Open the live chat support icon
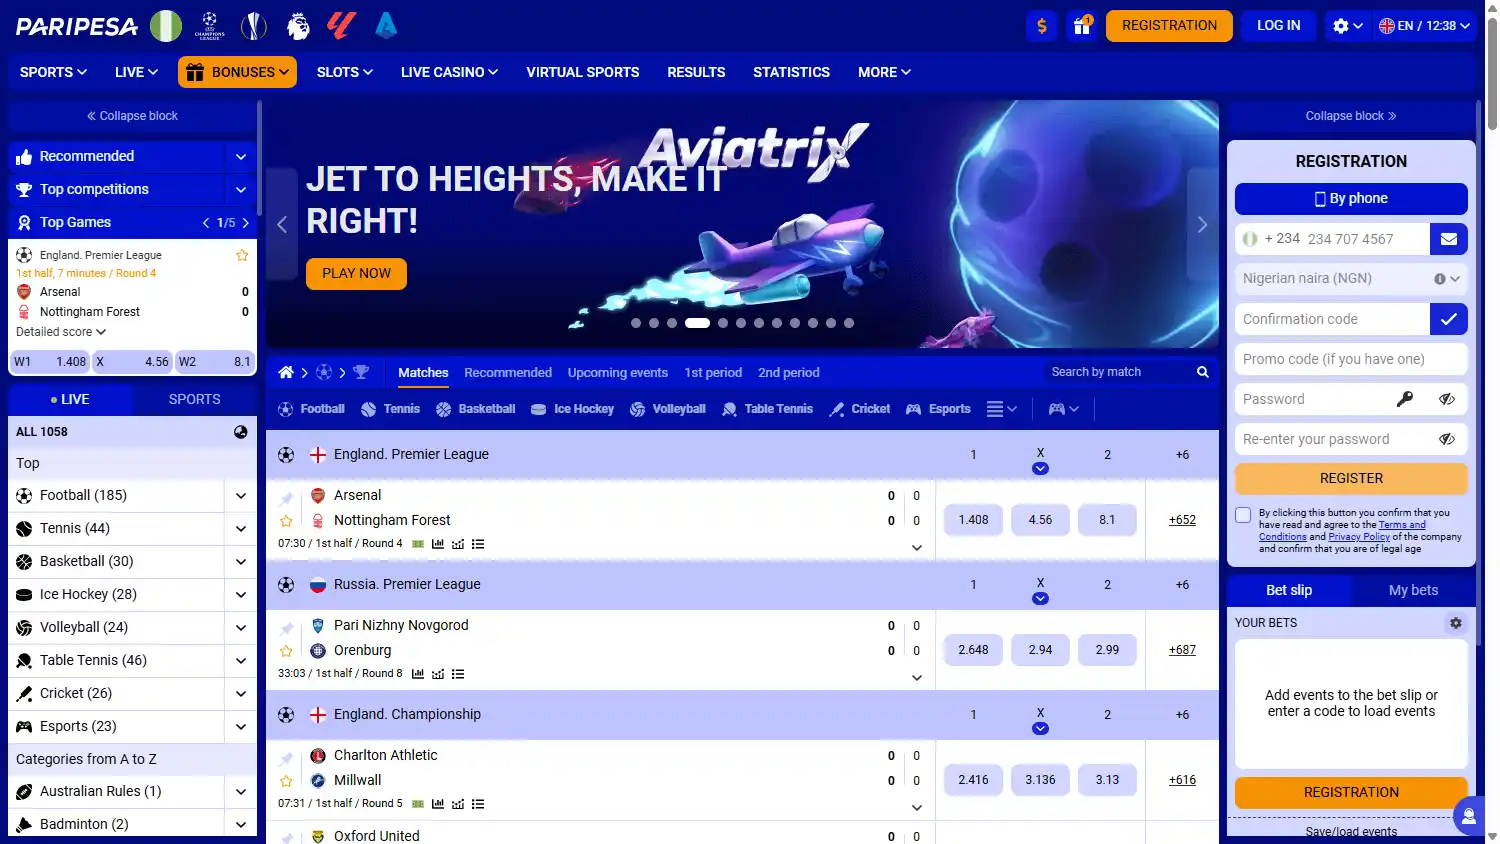The height and width of the screenshot is (844, 1500). pyautogui.click(x=1468, y=816)
